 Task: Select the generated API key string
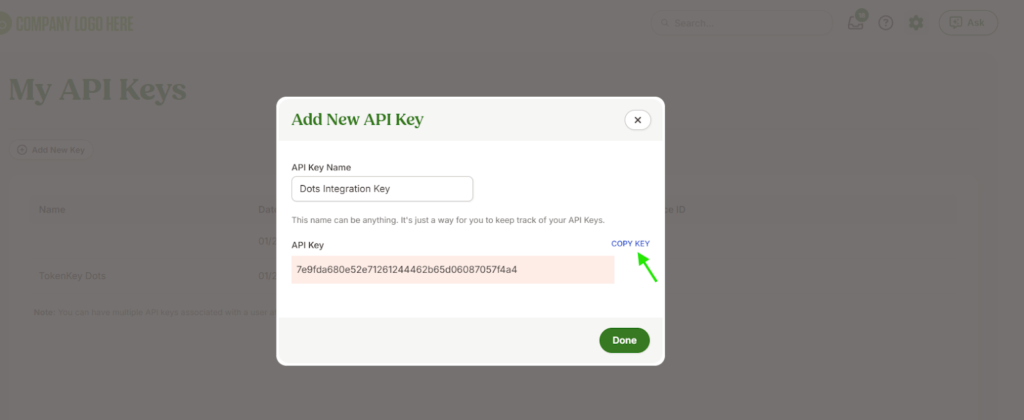coord(407,269)
